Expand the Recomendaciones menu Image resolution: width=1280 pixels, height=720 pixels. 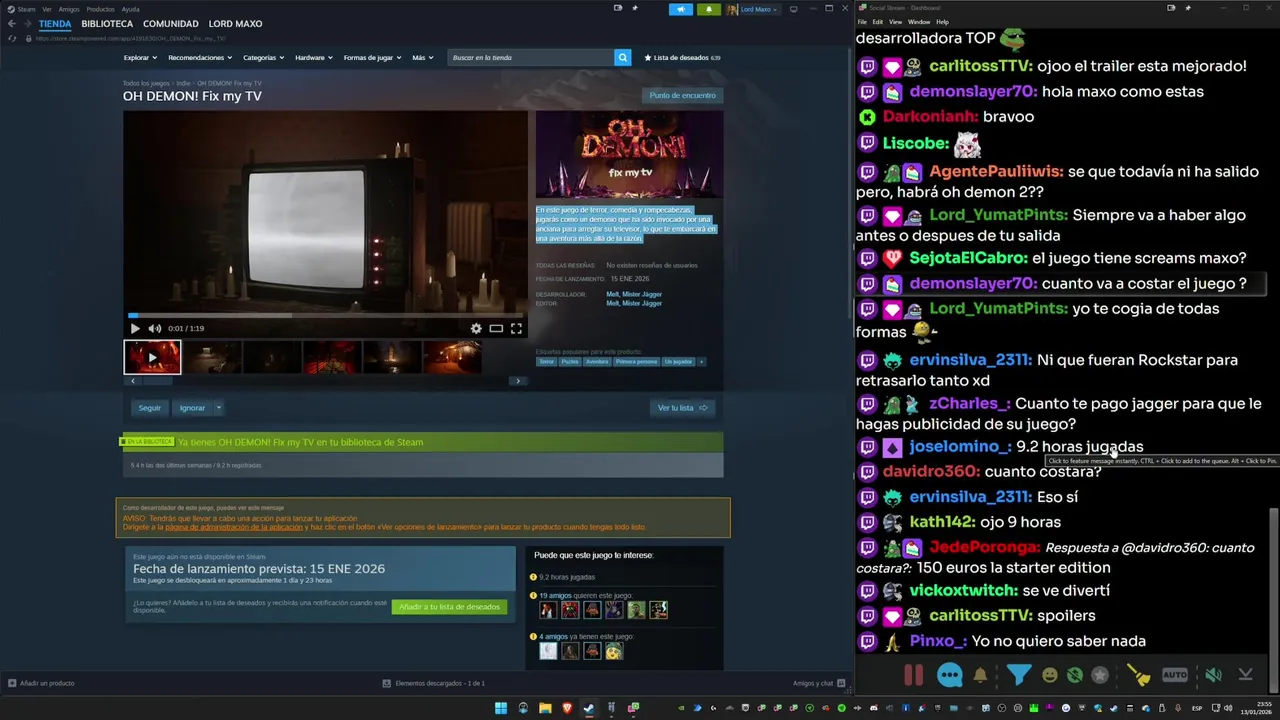pos(200,58)
